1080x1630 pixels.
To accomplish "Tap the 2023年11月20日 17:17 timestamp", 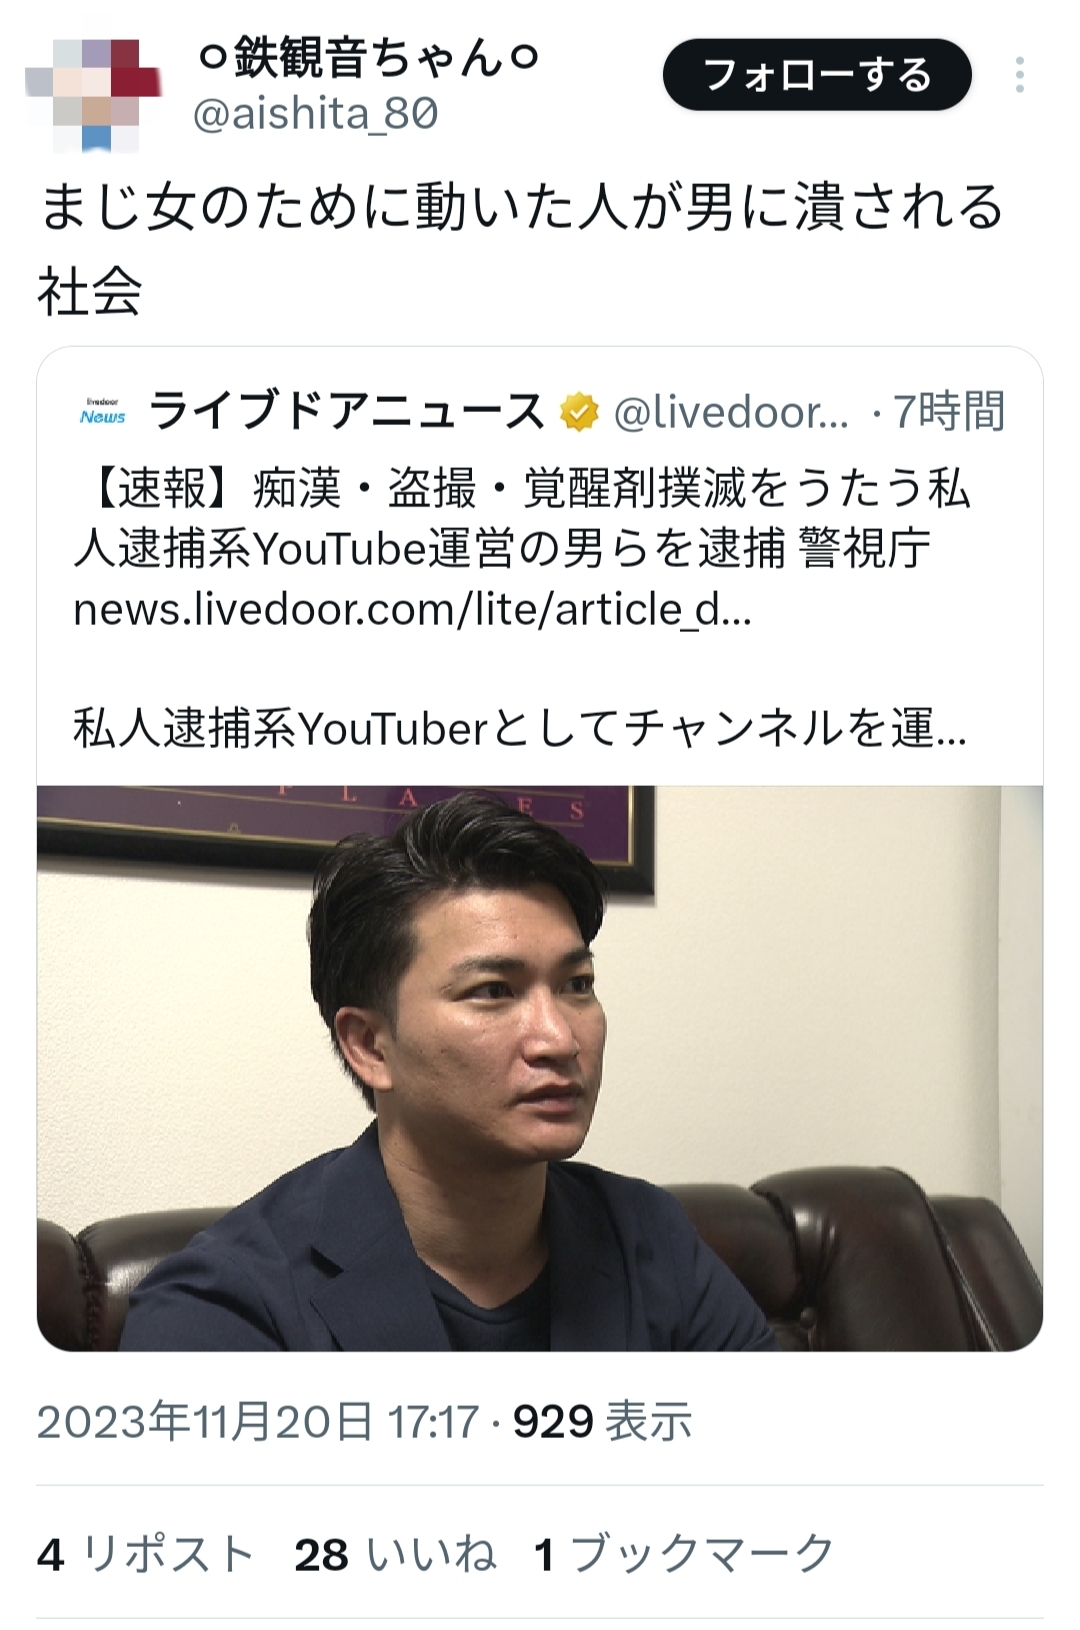I will pos(258,1421).
